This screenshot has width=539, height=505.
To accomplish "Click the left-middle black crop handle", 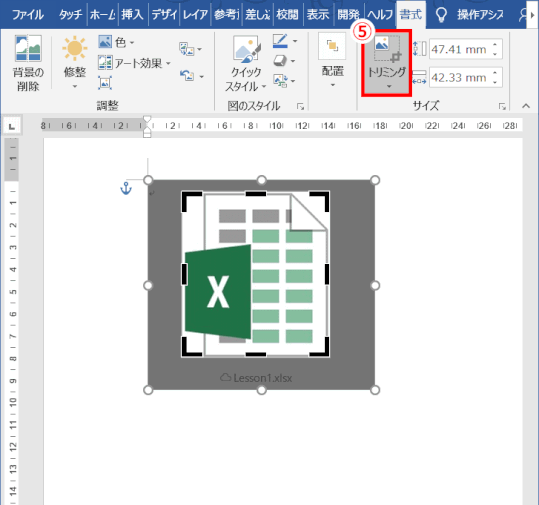I will click(184, 274).
